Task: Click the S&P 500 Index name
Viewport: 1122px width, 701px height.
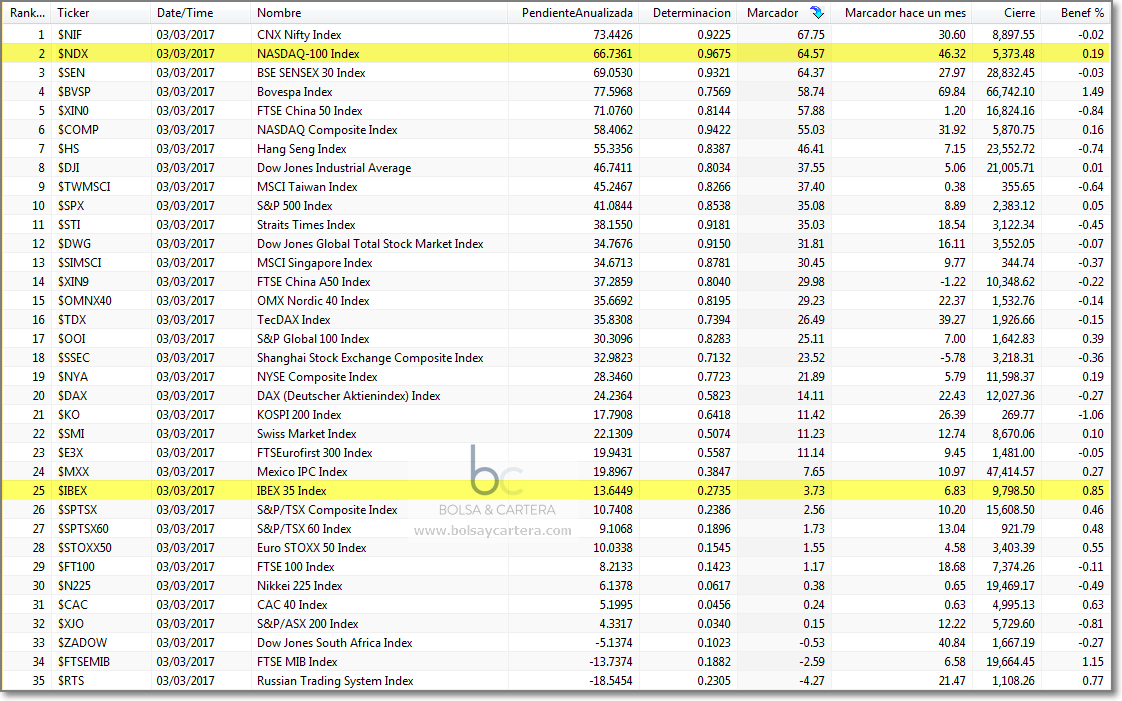Action: [x=295, y=205]
